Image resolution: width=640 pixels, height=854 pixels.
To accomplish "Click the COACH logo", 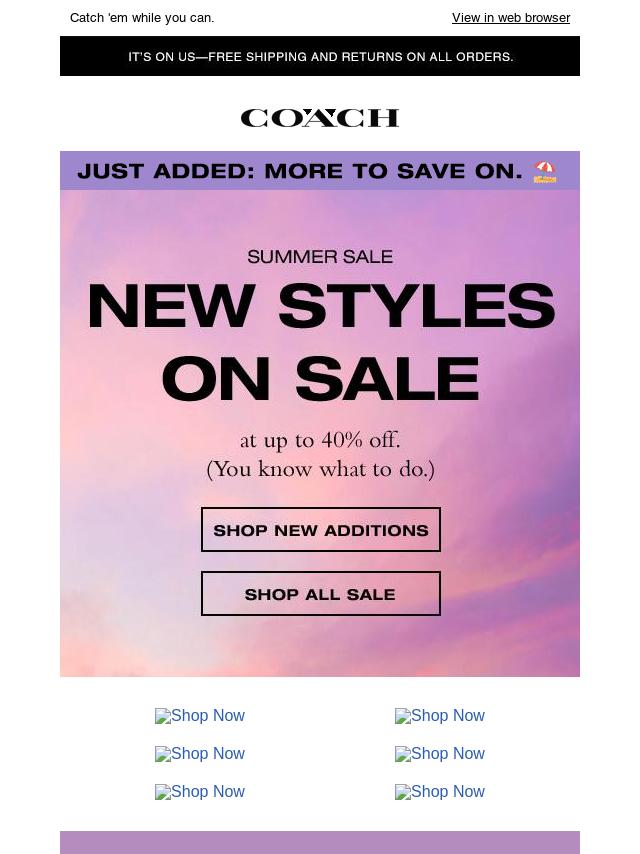I will (x=320, y=118).
